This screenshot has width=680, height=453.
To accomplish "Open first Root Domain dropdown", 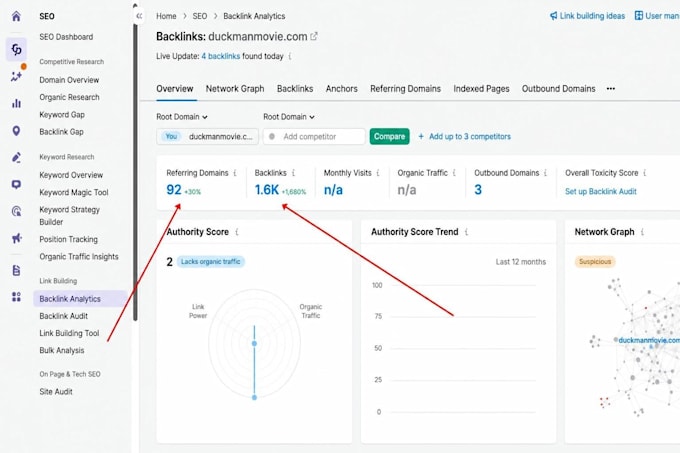I will pos(182,117).
